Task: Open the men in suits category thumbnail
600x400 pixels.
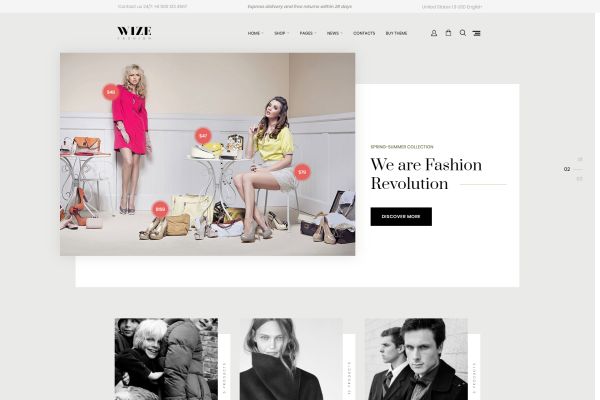Action: (416, 359)
